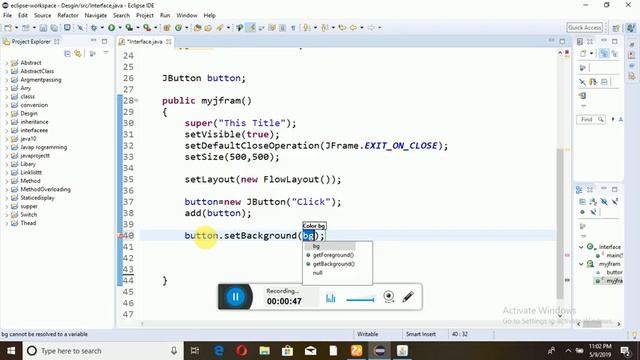Click the Save icon in toolbar
The image size is (640, 360).
[43, 28]
